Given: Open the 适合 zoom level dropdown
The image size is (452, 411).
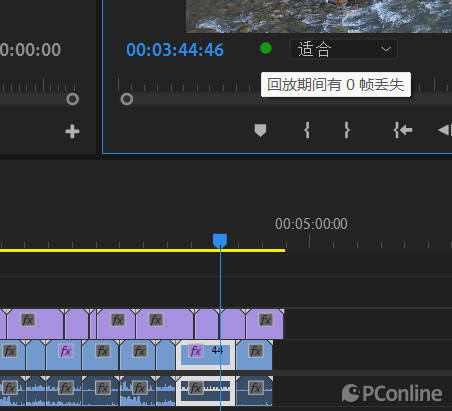Looking at the screenshot, I should [344, 49].
